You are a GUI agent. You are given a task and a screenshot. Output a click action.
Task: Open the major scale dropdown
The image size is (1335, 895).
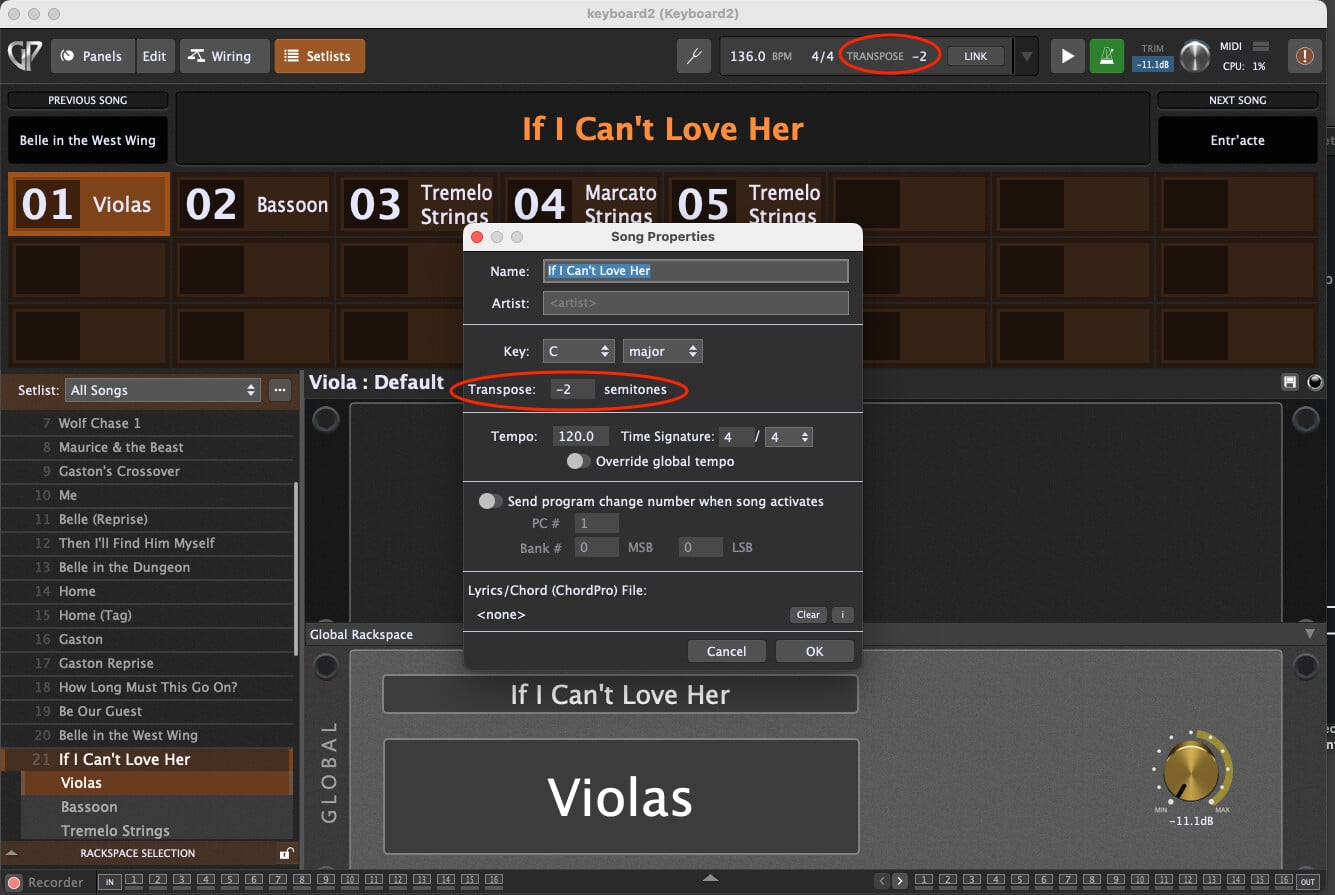662,351
